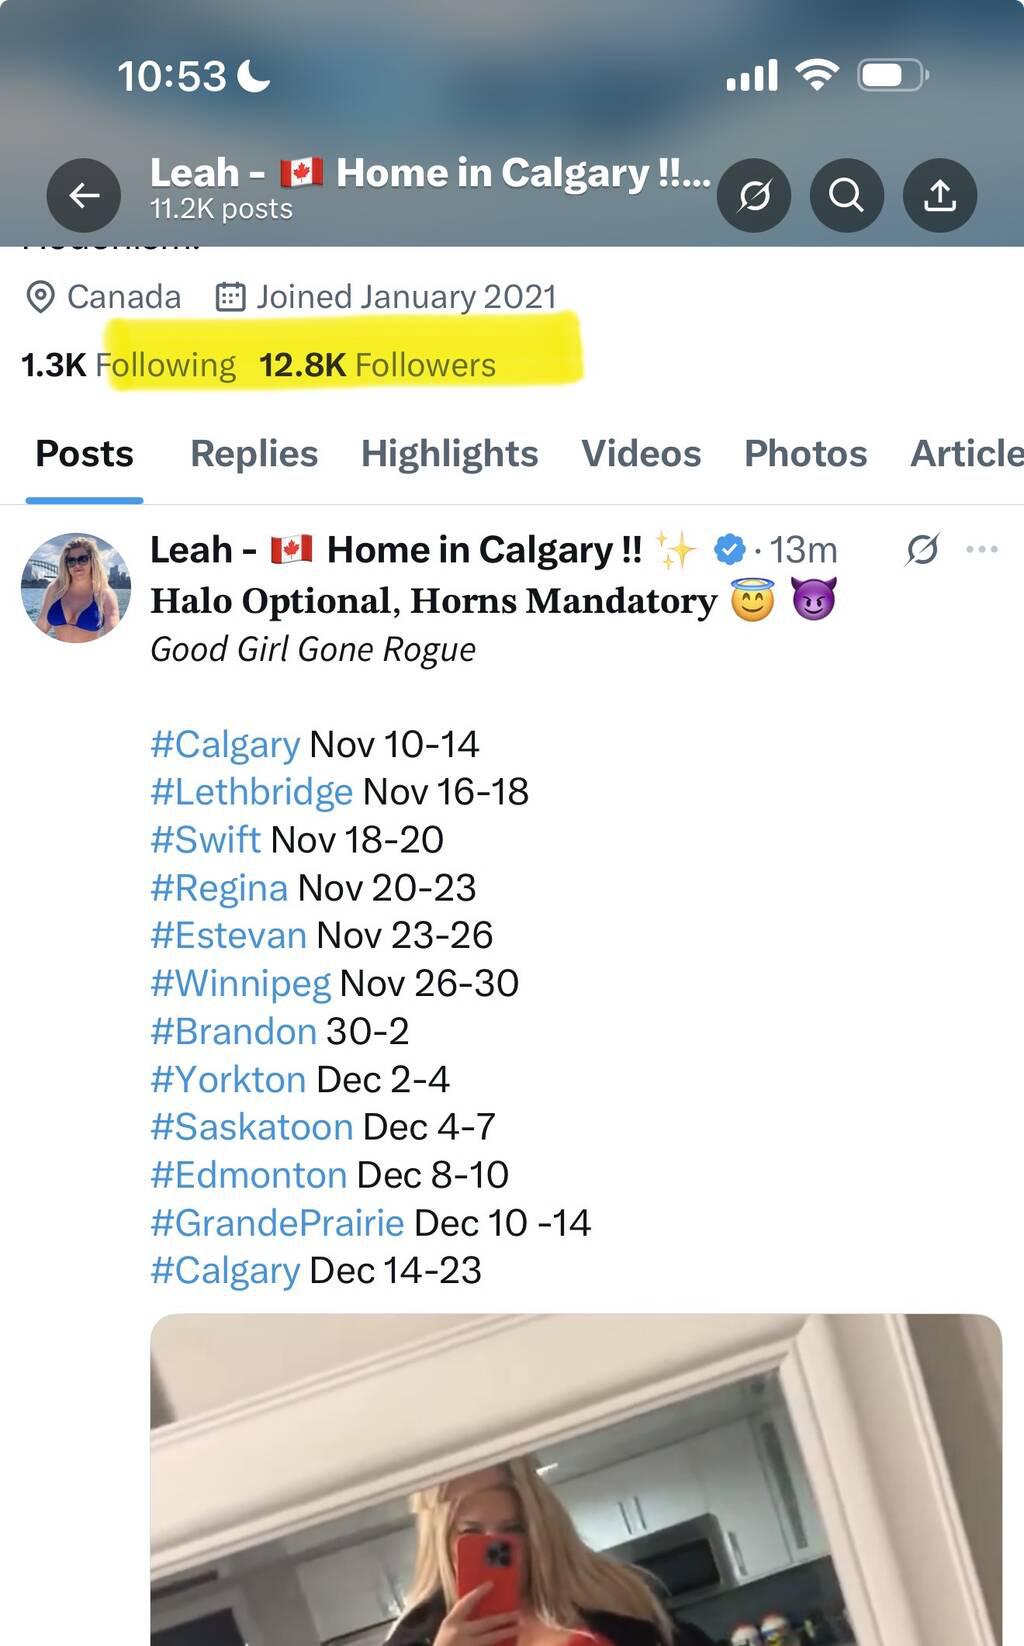This screenshot has height=1646, width=1024.
Task: Switch to the Replies tab
Action: point(254,454)
